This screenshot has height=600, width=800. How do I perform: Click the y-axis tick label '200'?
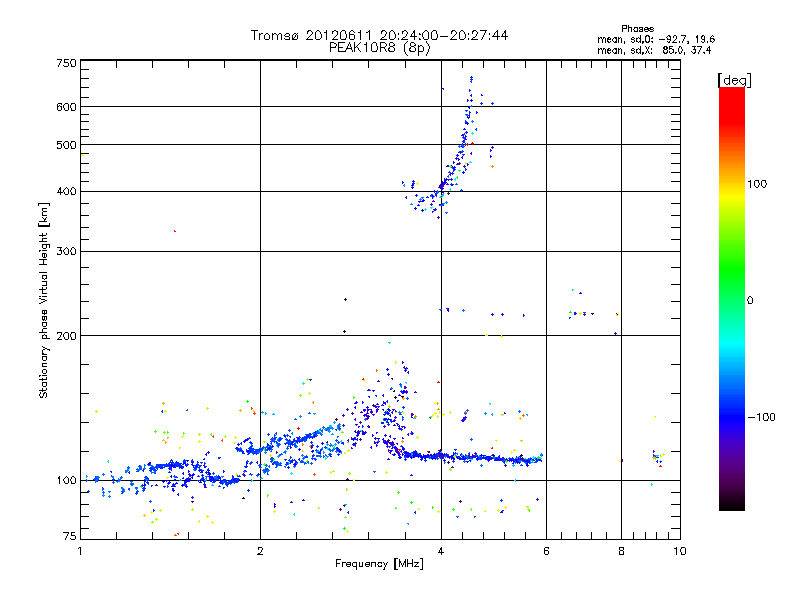66,336
